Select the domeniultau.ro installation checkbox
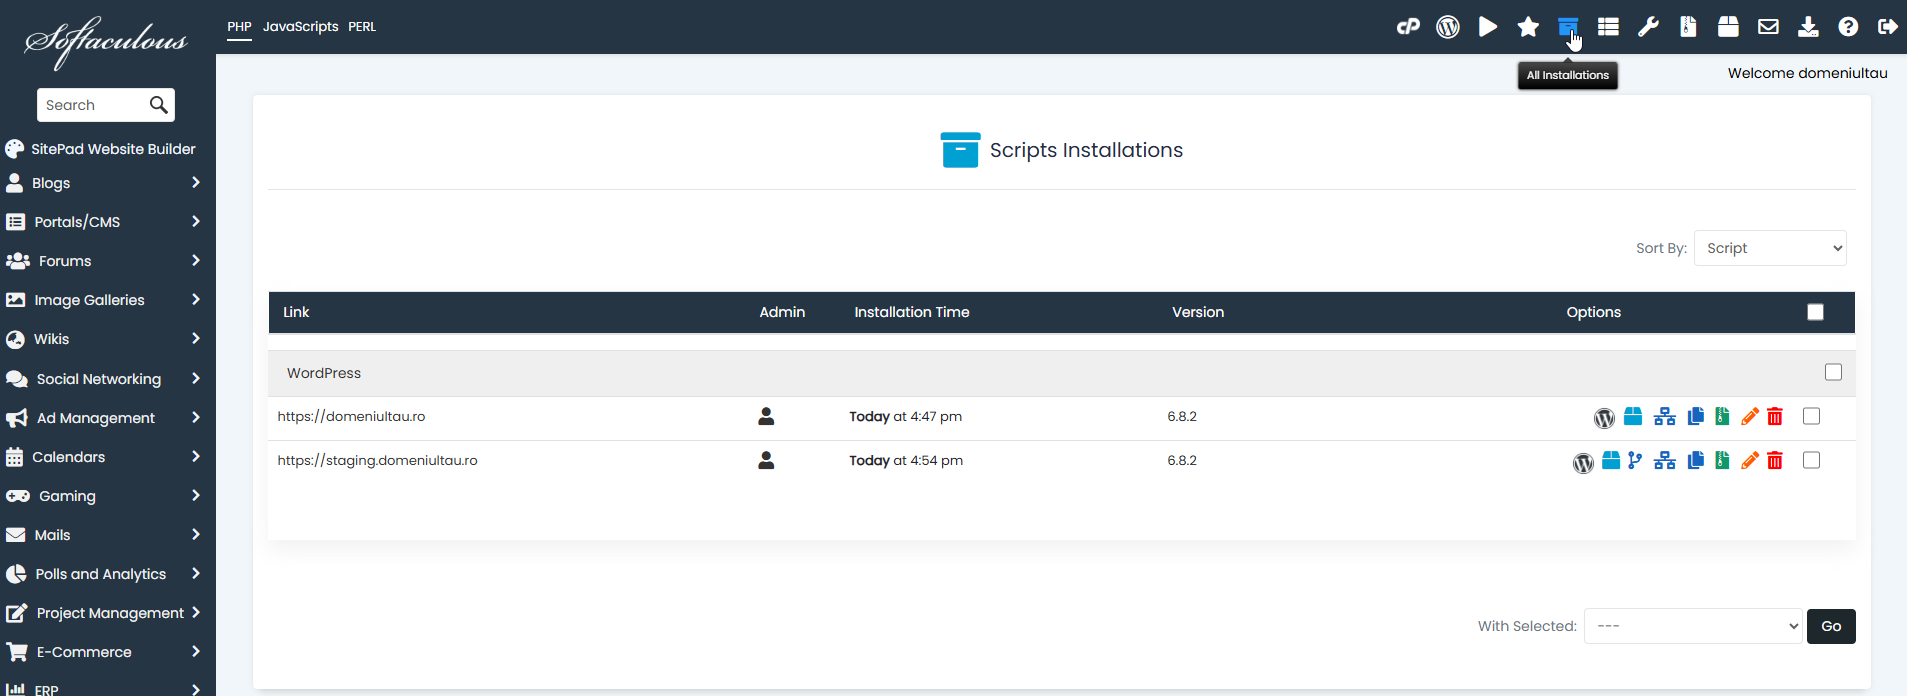 point(1811,416)
